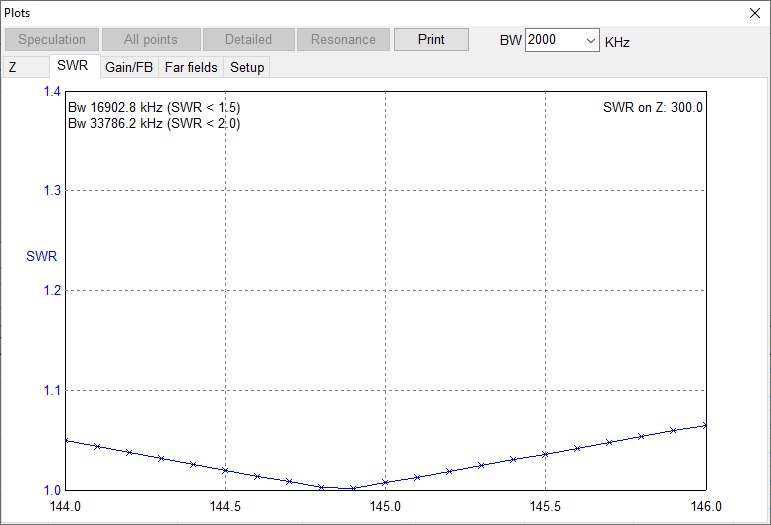Click the curve's data point at 144.0
Screen dimensions: 771x525
[x=65, y=440]
